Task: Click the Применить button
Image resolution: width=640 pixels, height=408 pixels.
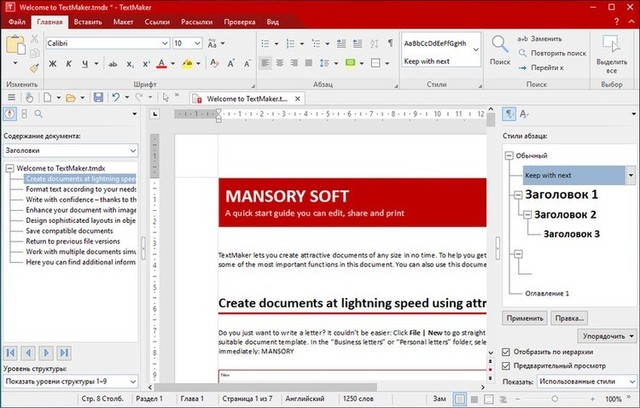Action: point(524,317)
